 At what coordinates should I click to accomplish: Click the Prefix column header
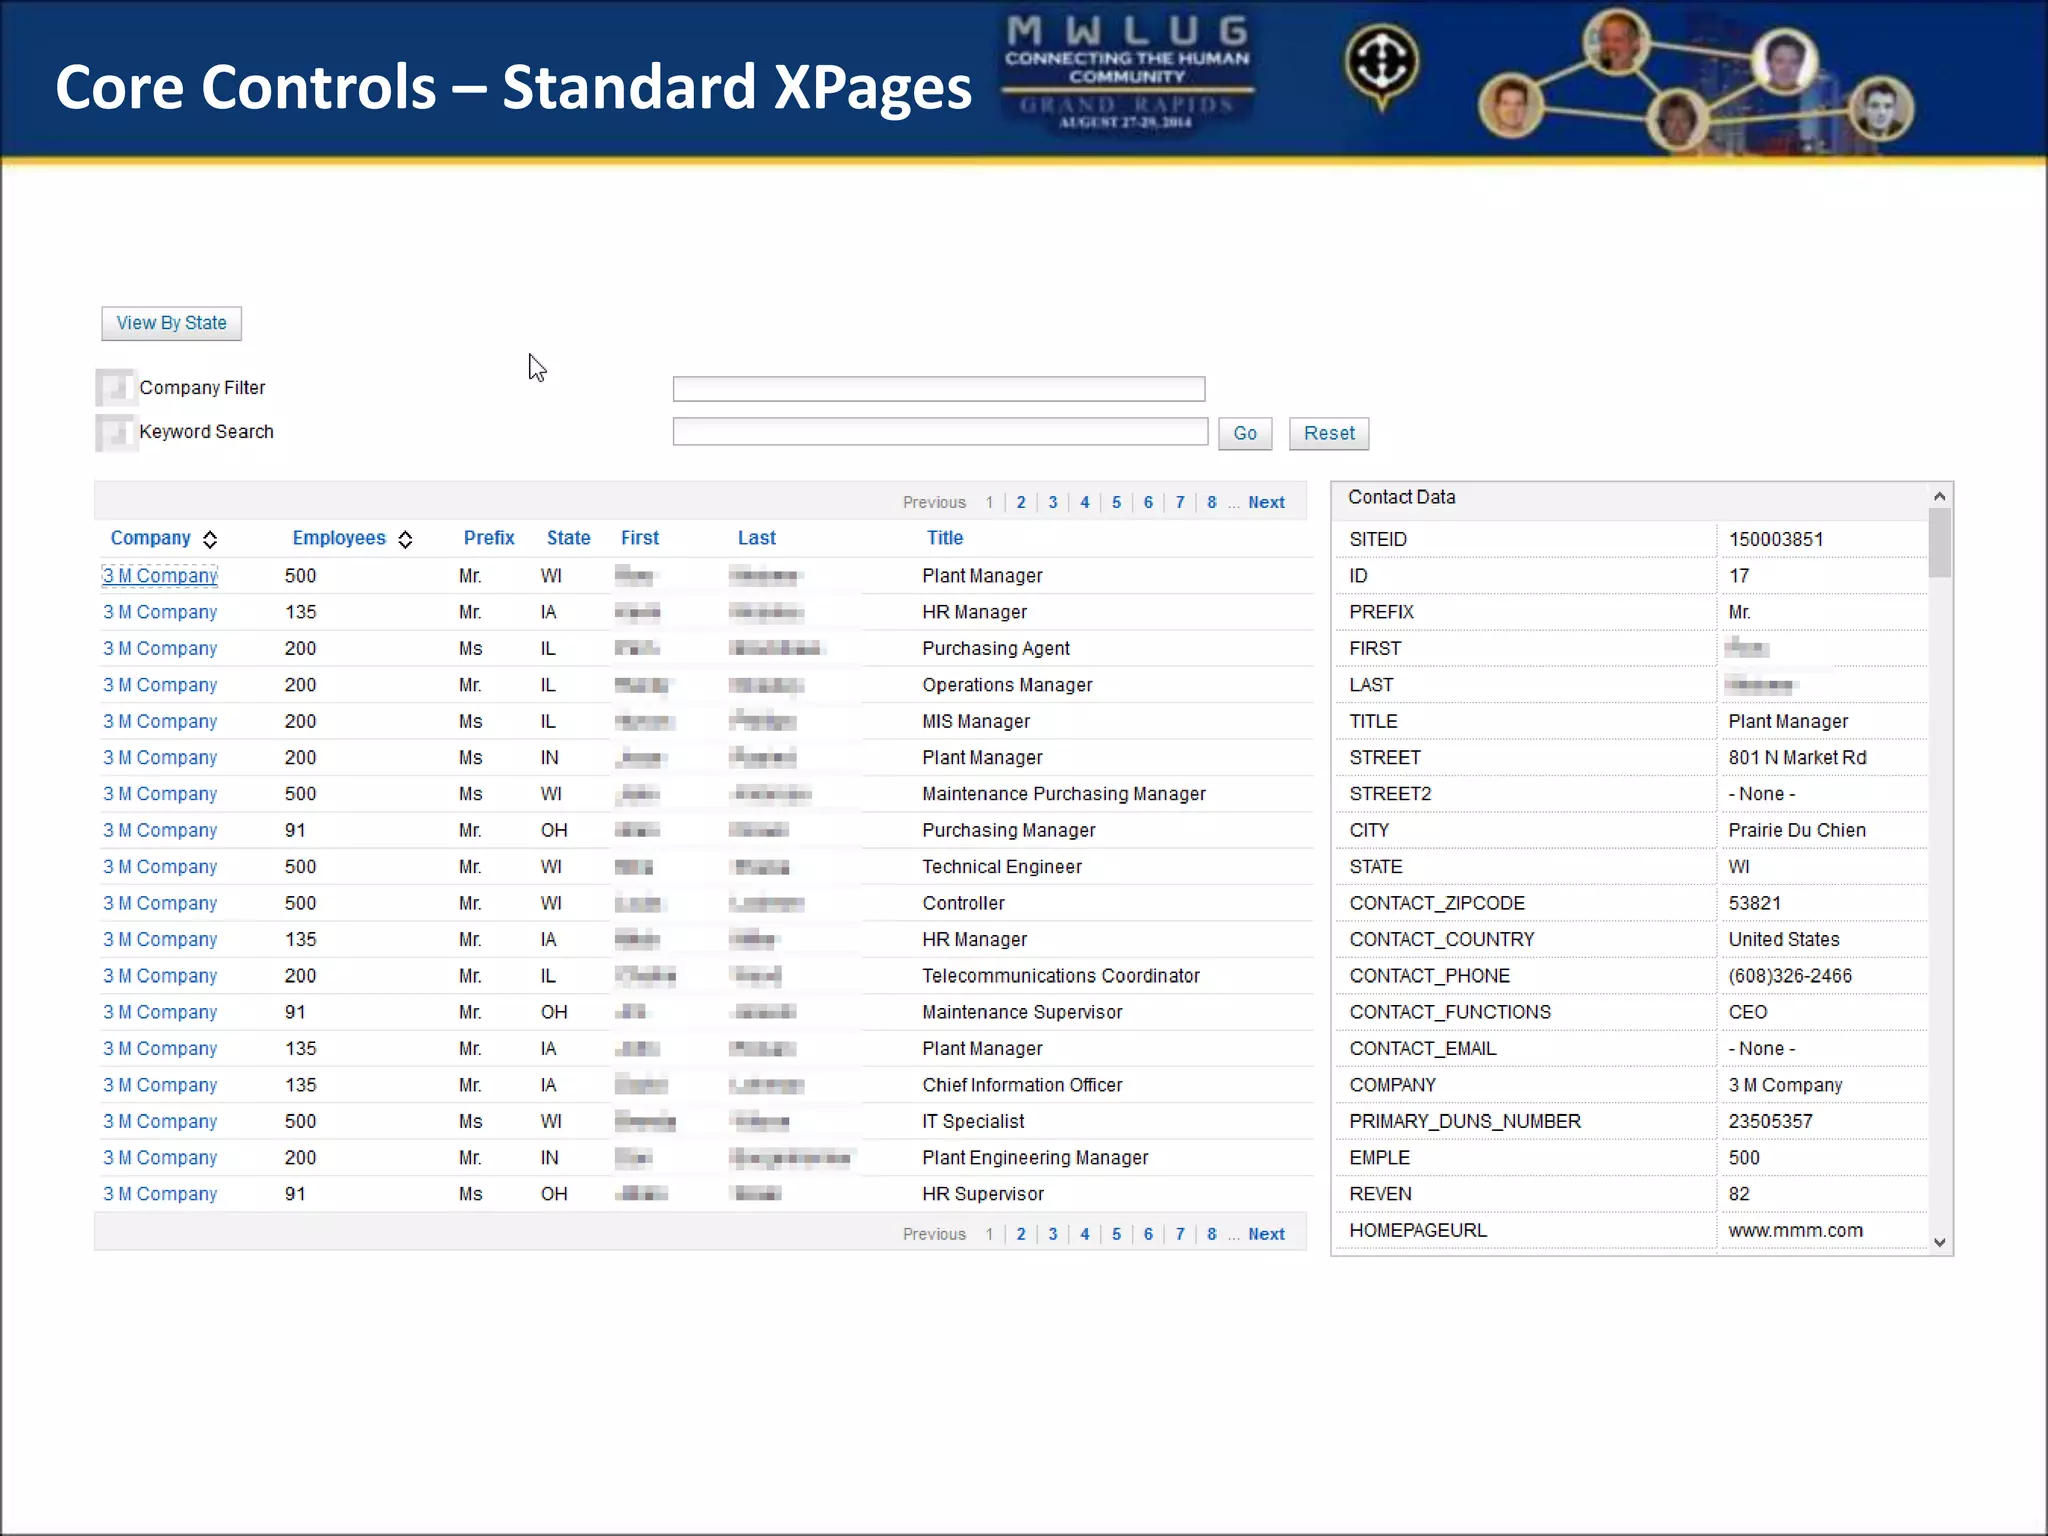[489, 538]
